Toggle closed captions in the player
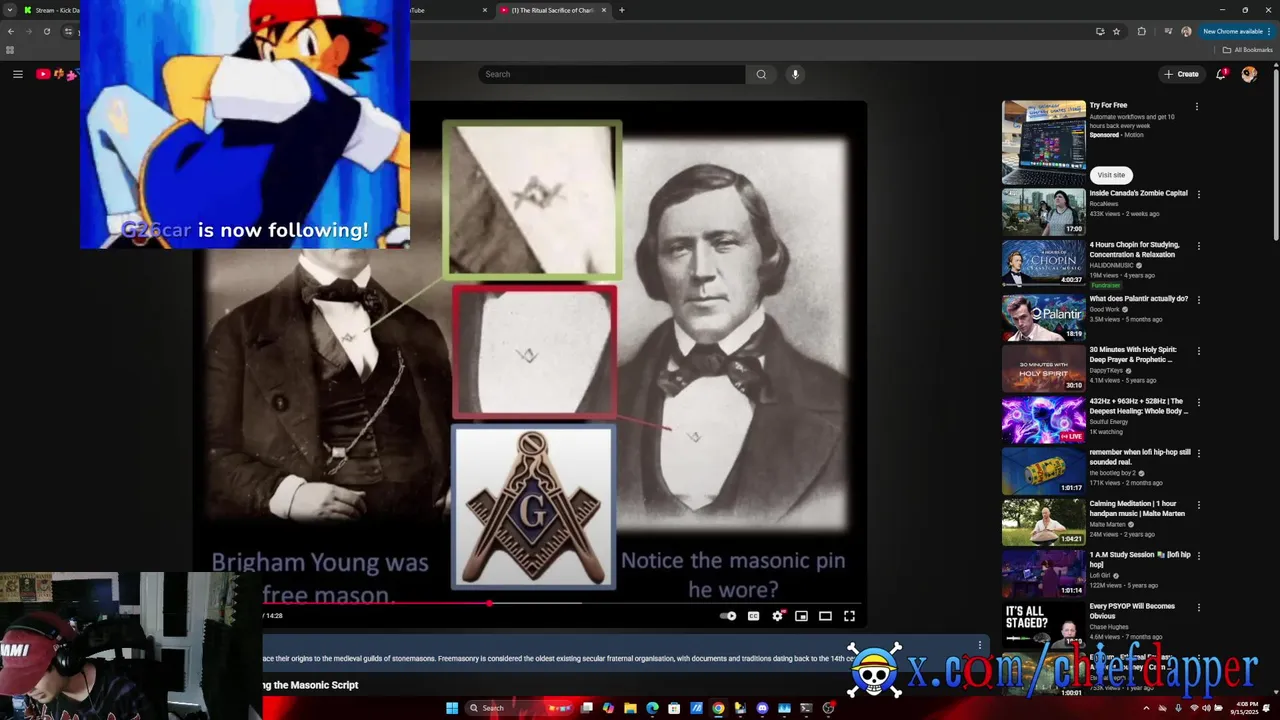This screenshot has height=720, width=1280. pyautogui.click(x=754, y=616)
